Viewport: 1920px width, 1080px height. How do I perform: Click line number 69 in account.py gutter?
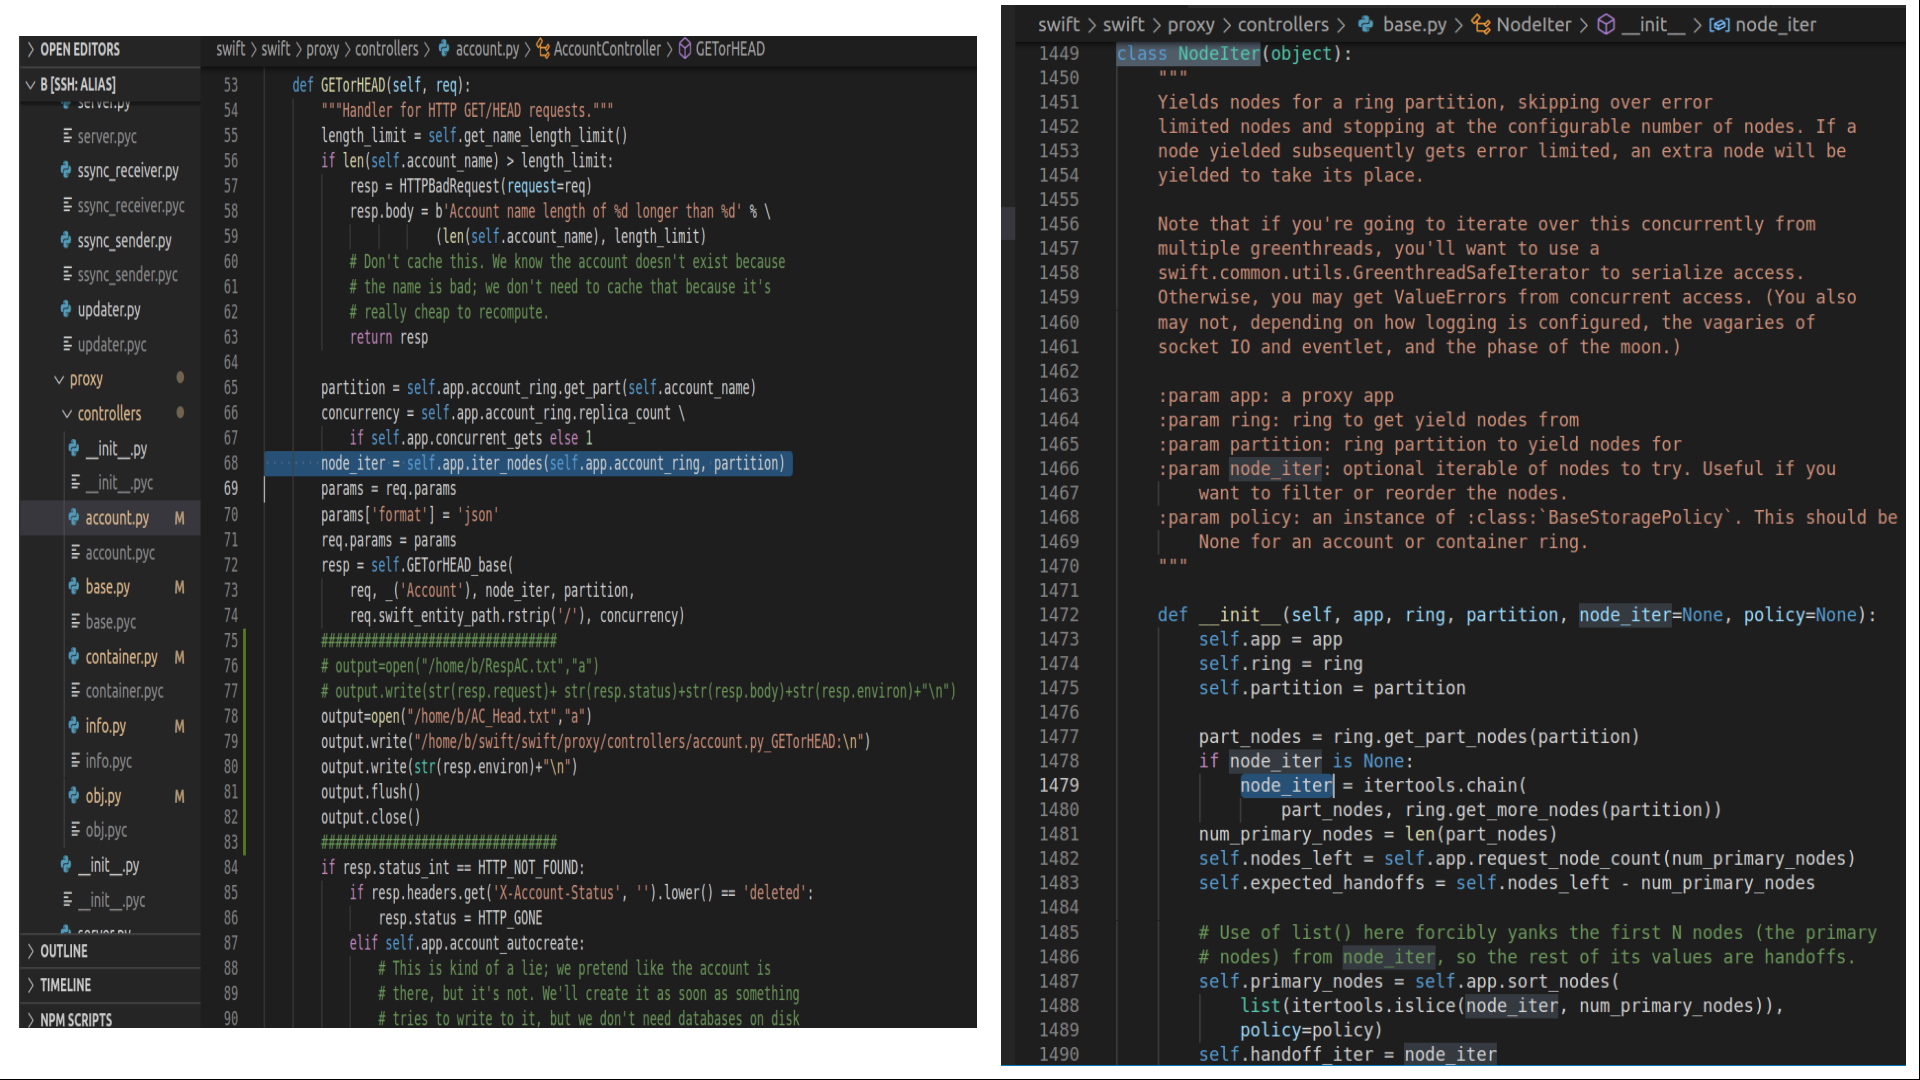point(231,489)
